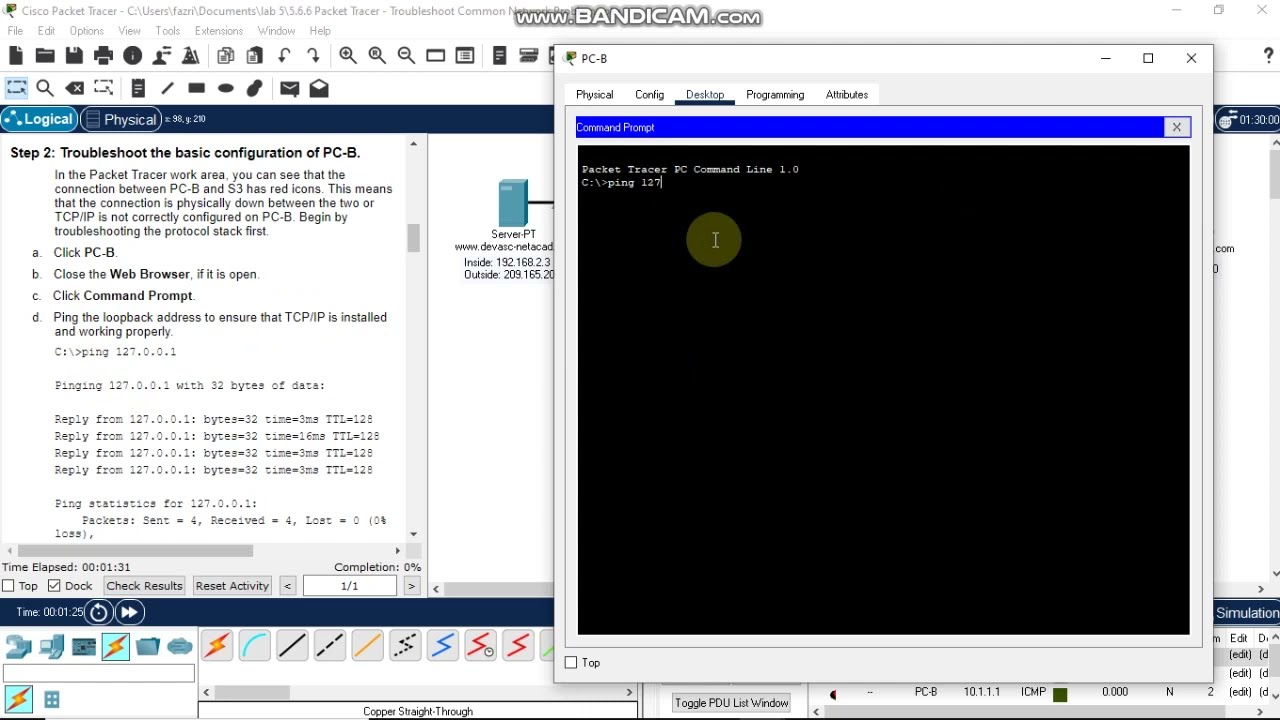
Task: Go to next instruction page
Action: pos(411,586)
